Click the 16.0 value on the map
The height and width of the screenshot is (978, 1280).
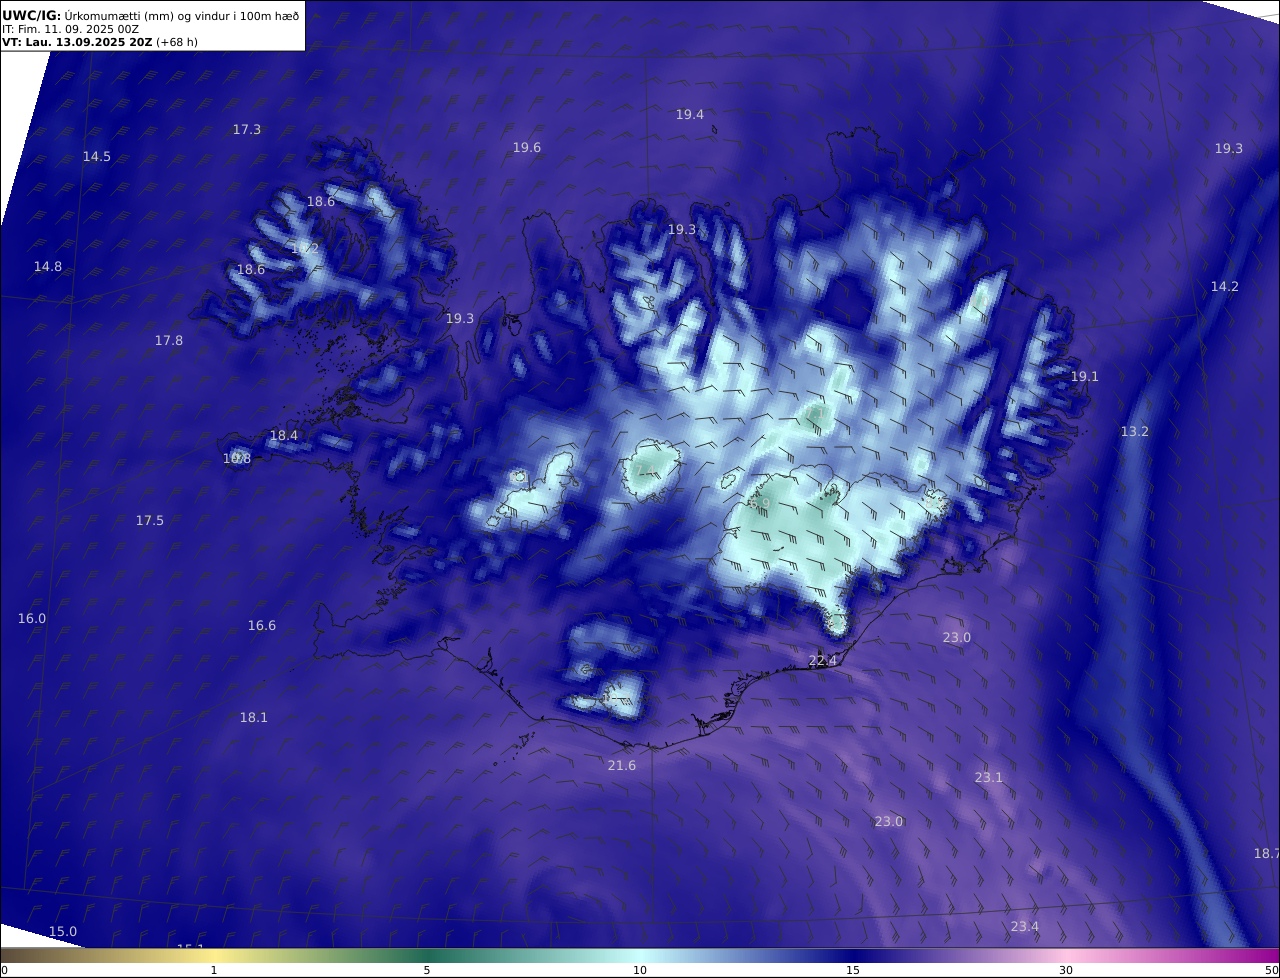[x=32, y=619]
